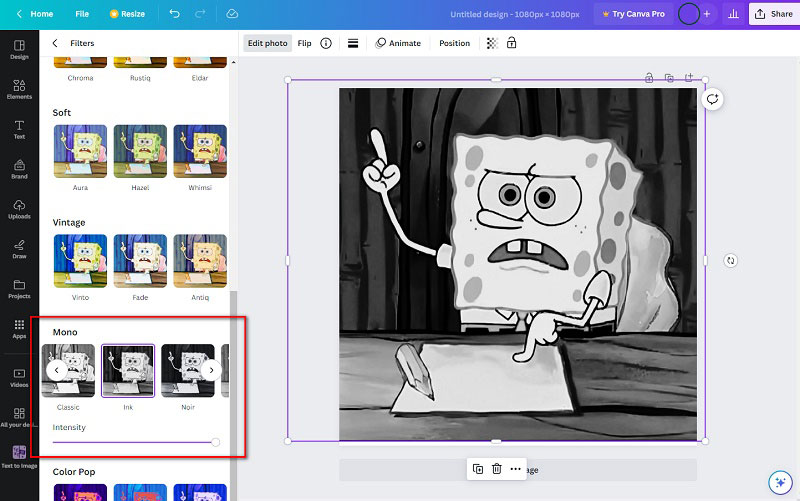Apply the Antiq filter
The image size is (800, 501).
point(200,261)
